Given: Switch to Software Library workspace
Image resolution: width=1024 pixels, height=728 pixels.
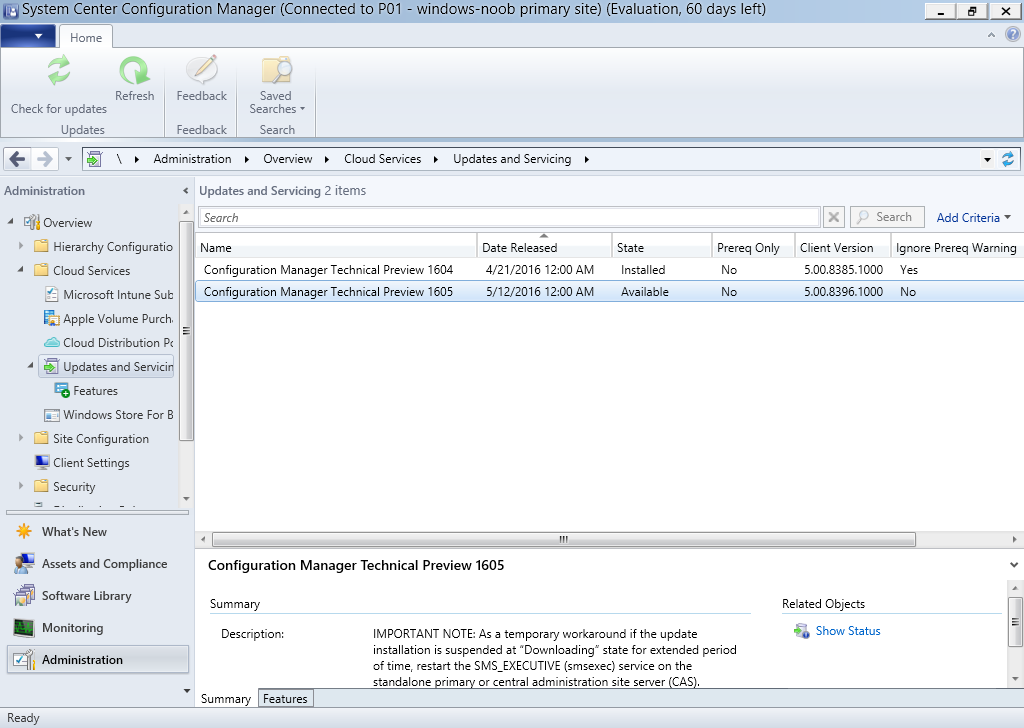Looking at the screenshot, I should pos(98,595).
